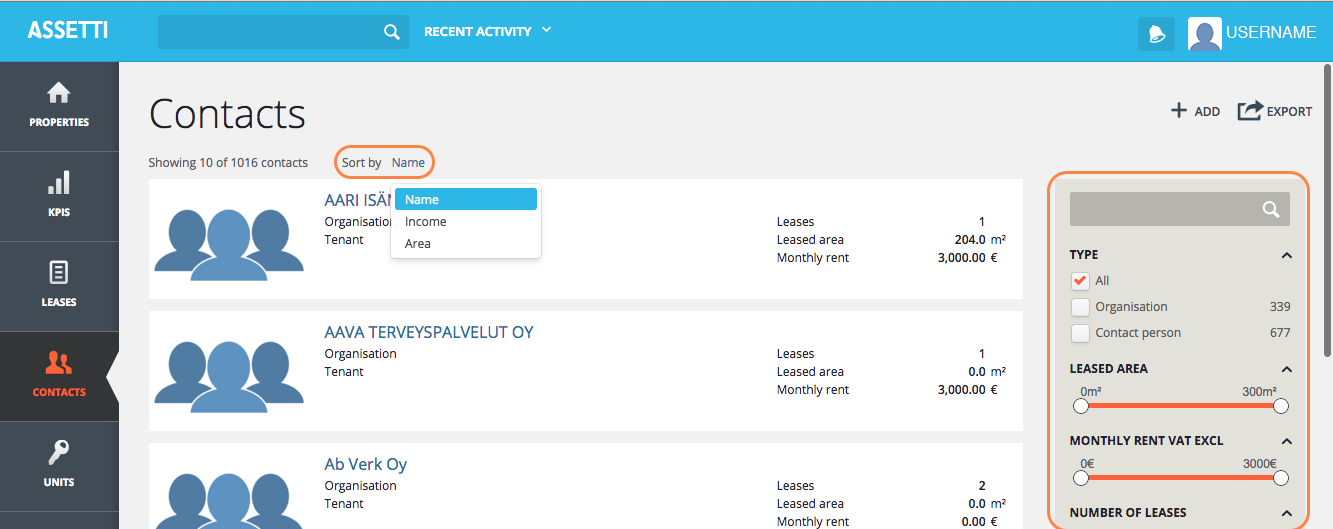This screenshot has height=529, width=1333.
Task: Open the Units key icon
Action: [59, 453]
